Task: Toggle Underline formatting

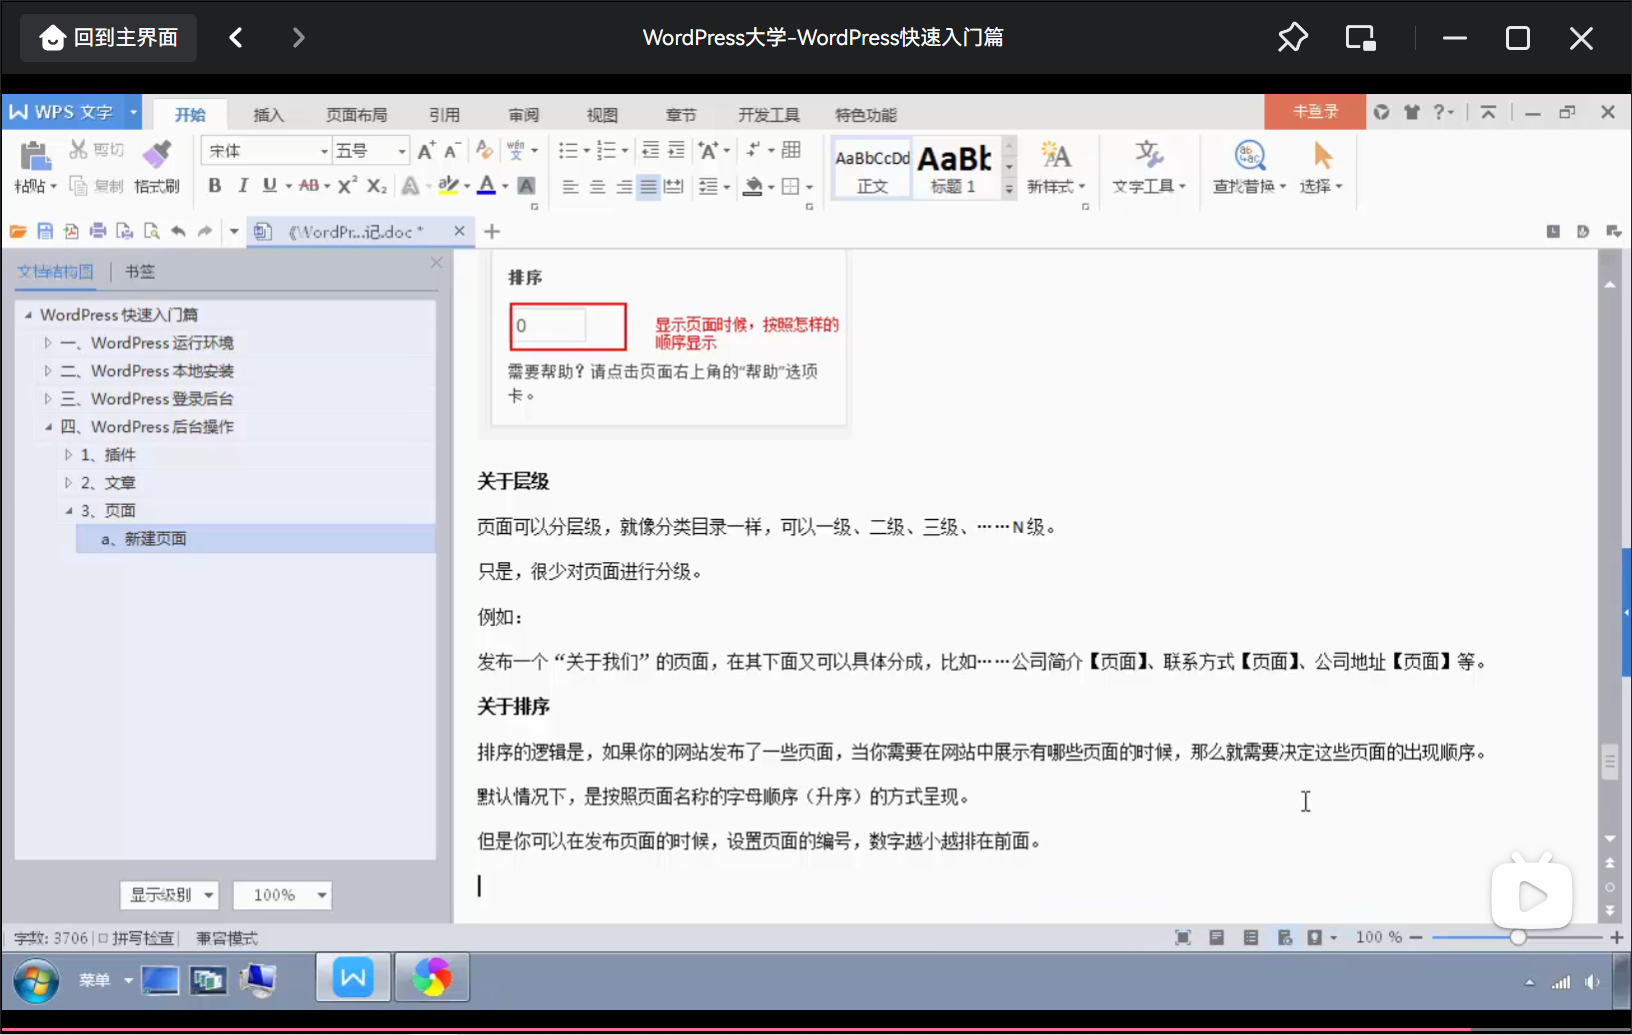Action: pyautogui.click(x=270, y=186)
